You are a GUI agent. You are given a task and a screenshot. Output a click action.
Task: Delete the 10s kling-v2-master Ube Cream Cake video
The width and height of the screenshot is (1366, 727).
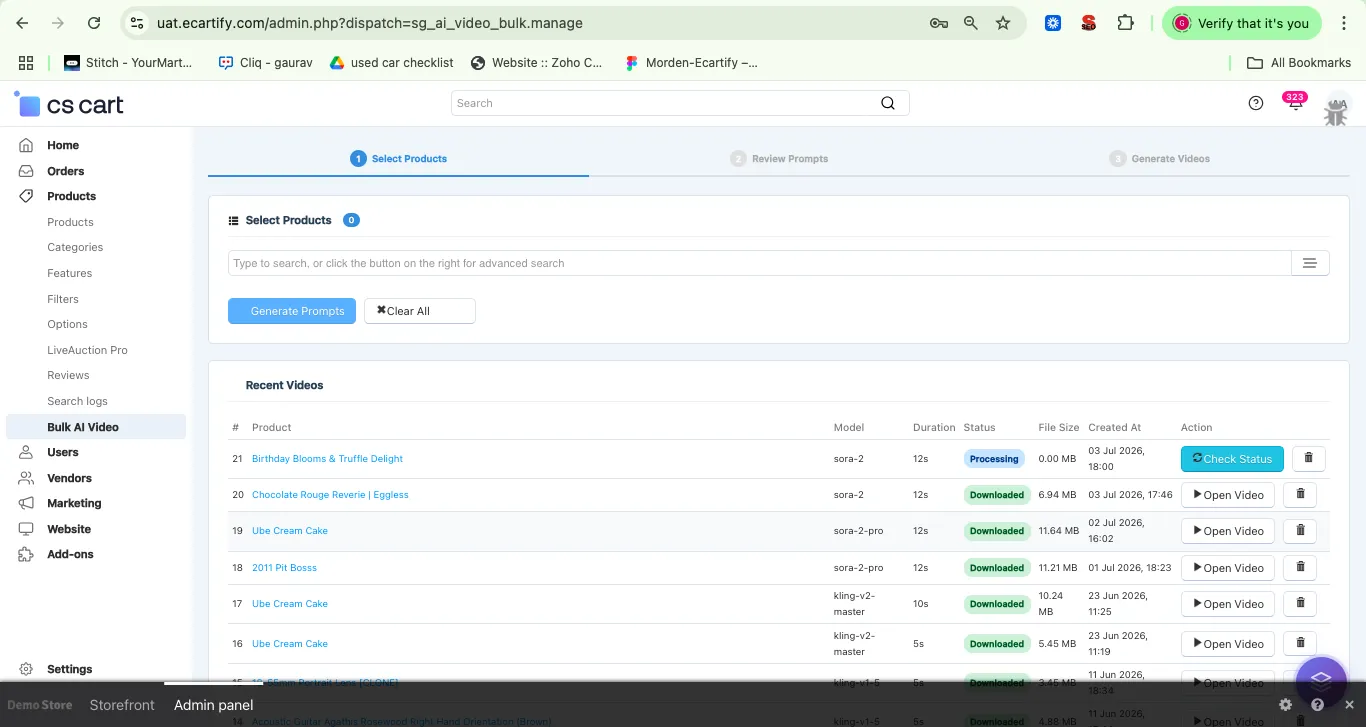tap(1300, 603)
